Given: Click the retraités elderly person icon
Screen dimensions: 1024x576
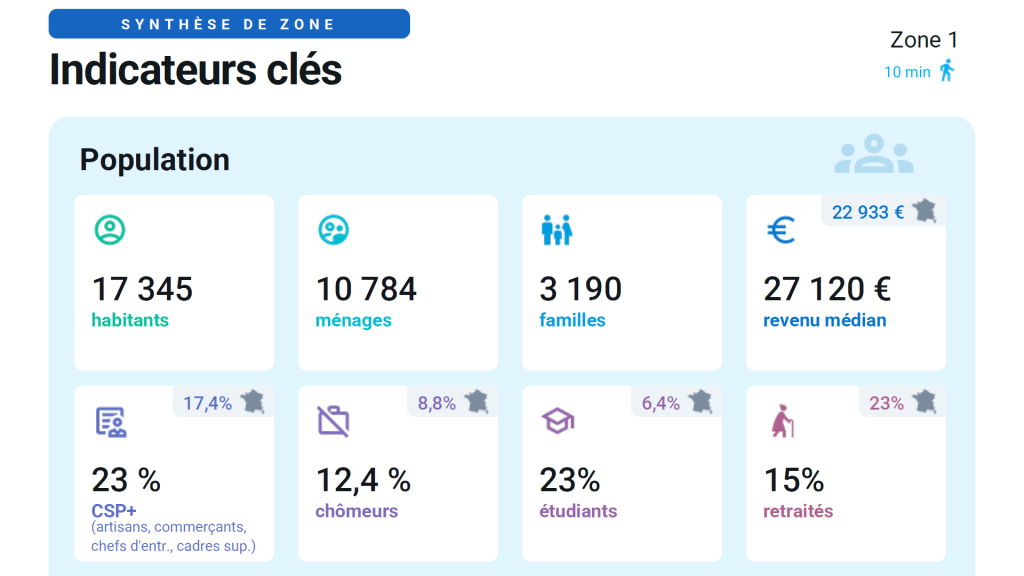Looking at the screenshot, I should (x=781, y=421).
